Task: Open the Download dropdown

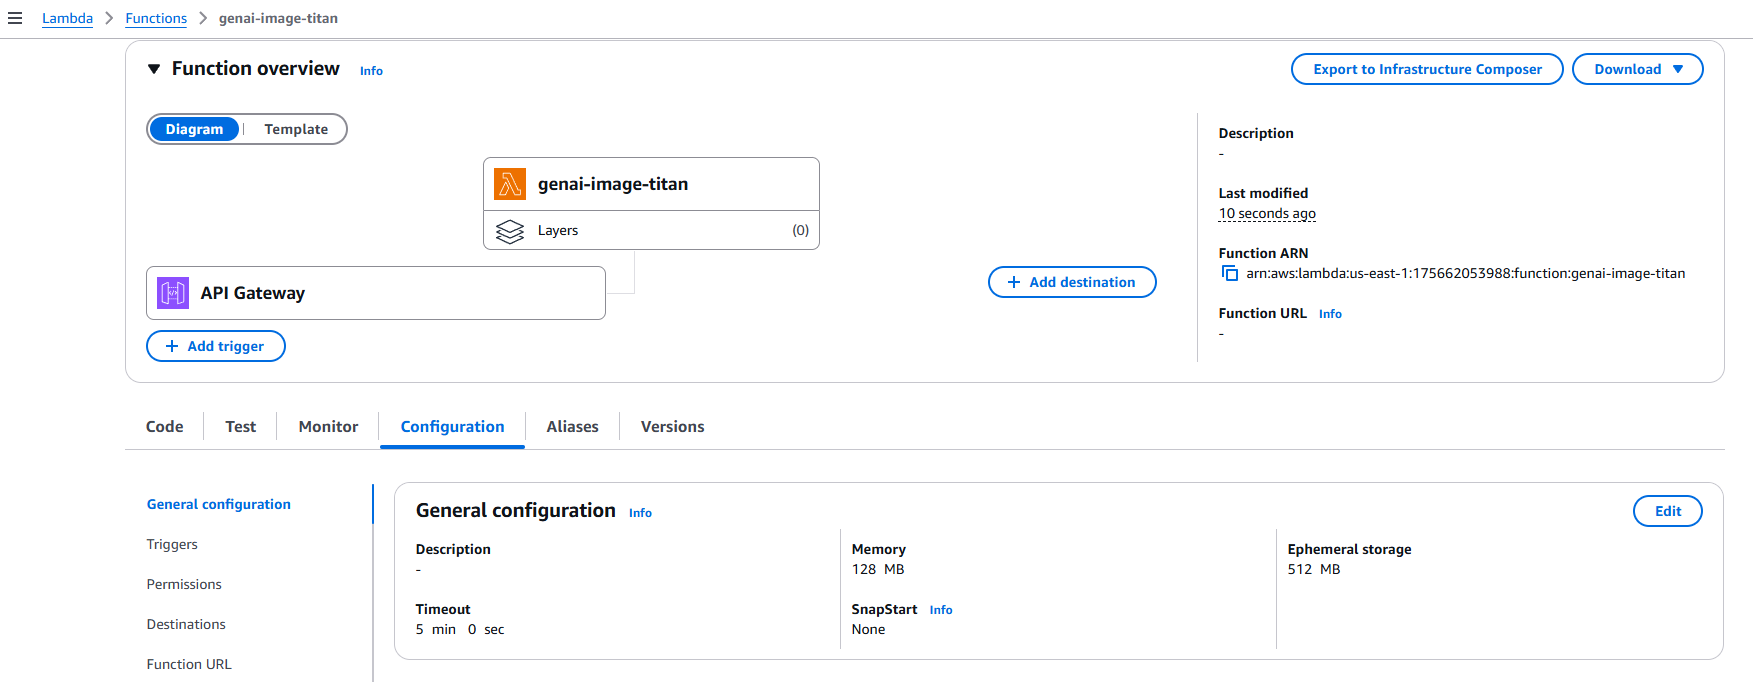Action: (1637, 69)
